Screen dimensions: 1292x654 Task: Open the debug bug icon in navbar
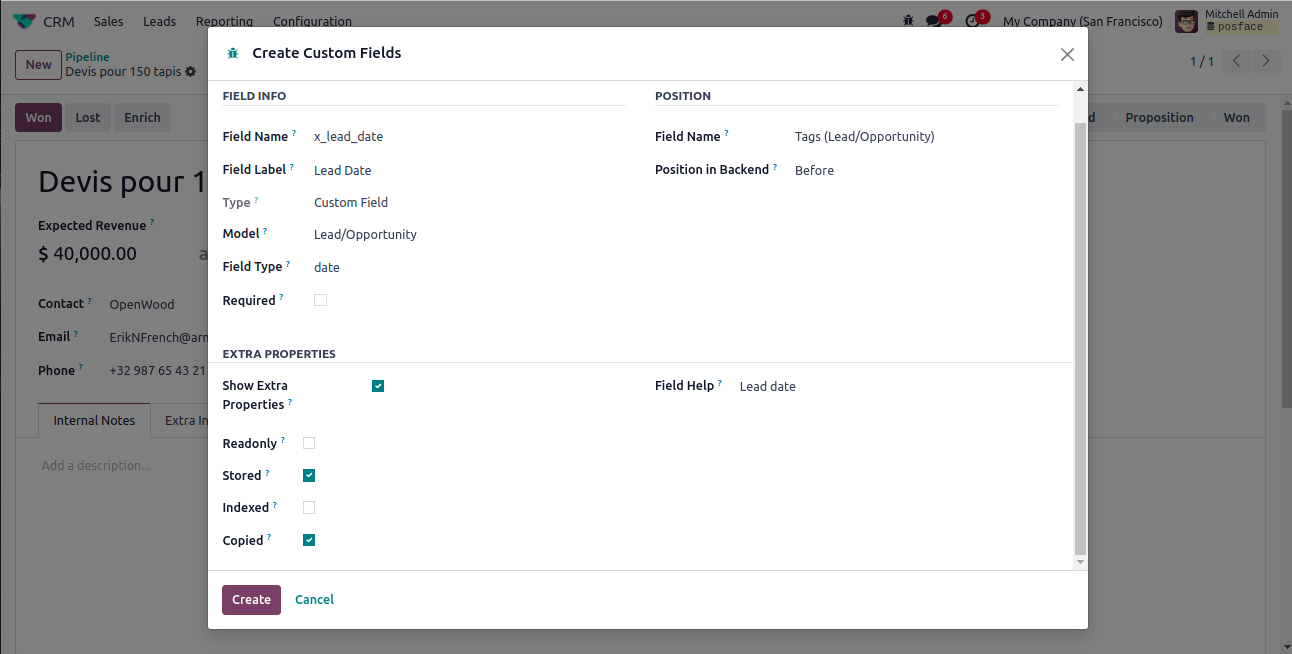pyautogui.click(x=908, y=21)
